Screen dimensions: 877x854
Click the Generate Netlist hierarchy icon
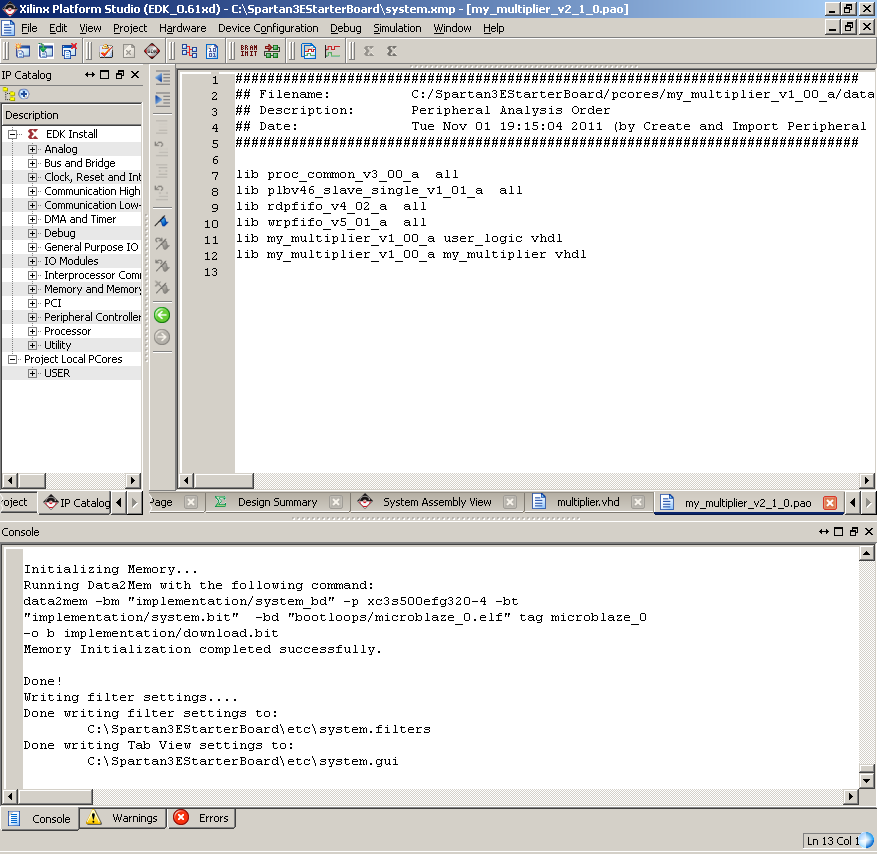coord(190,51)
